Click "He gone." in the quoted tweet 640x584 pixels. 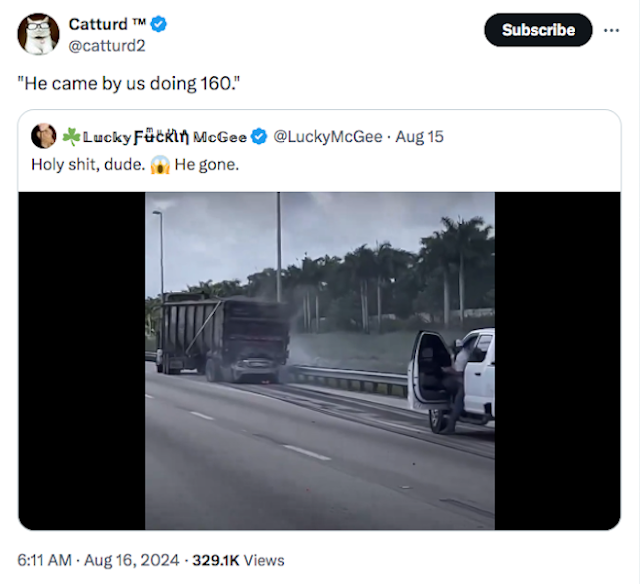pyautogui.click(x=207, y=164)
